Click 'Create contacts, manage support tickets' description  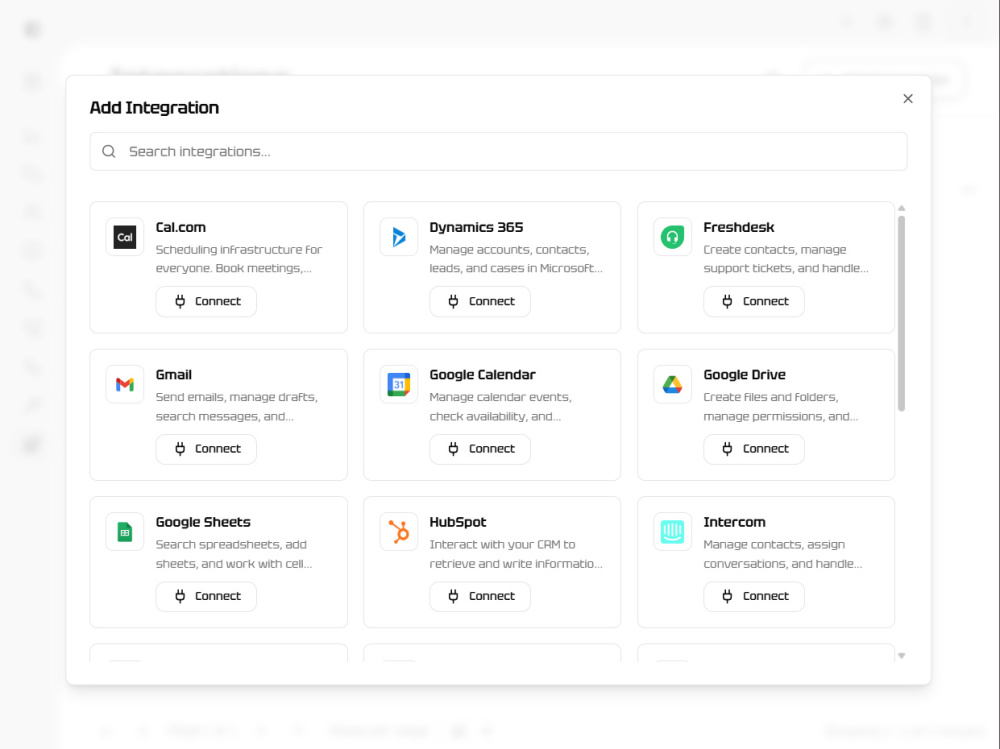[786, 258]
